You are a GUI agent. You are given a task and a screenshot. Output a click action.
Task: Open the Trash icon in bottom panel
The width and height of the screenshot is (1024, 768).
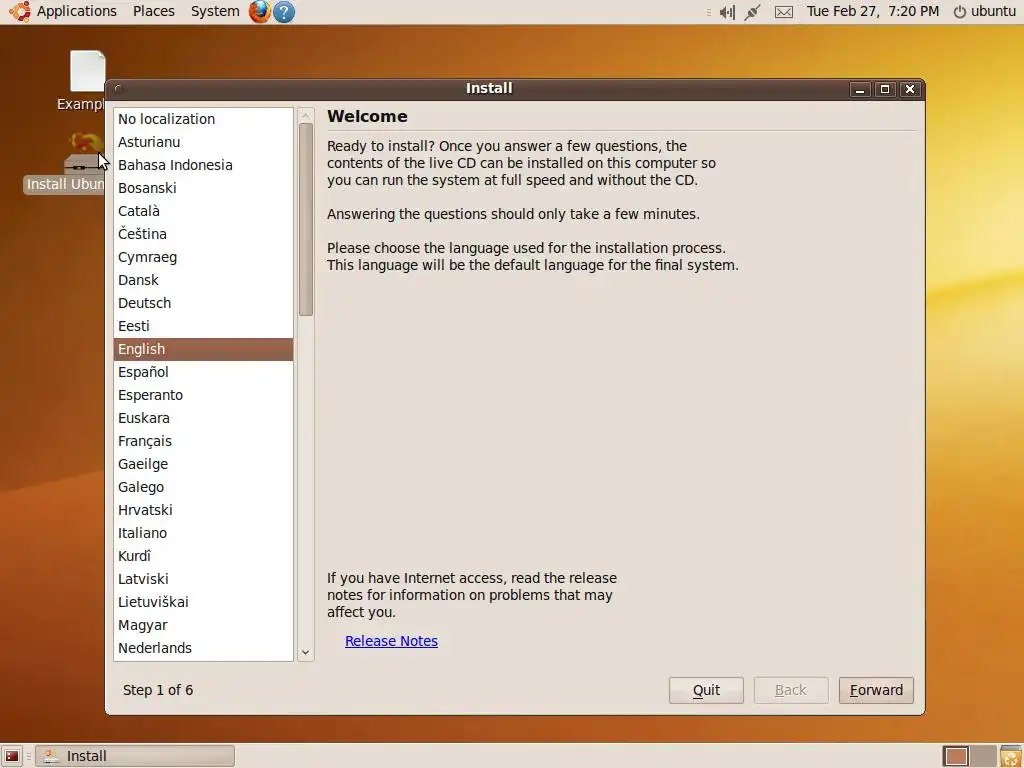[x=1010, y=756]
